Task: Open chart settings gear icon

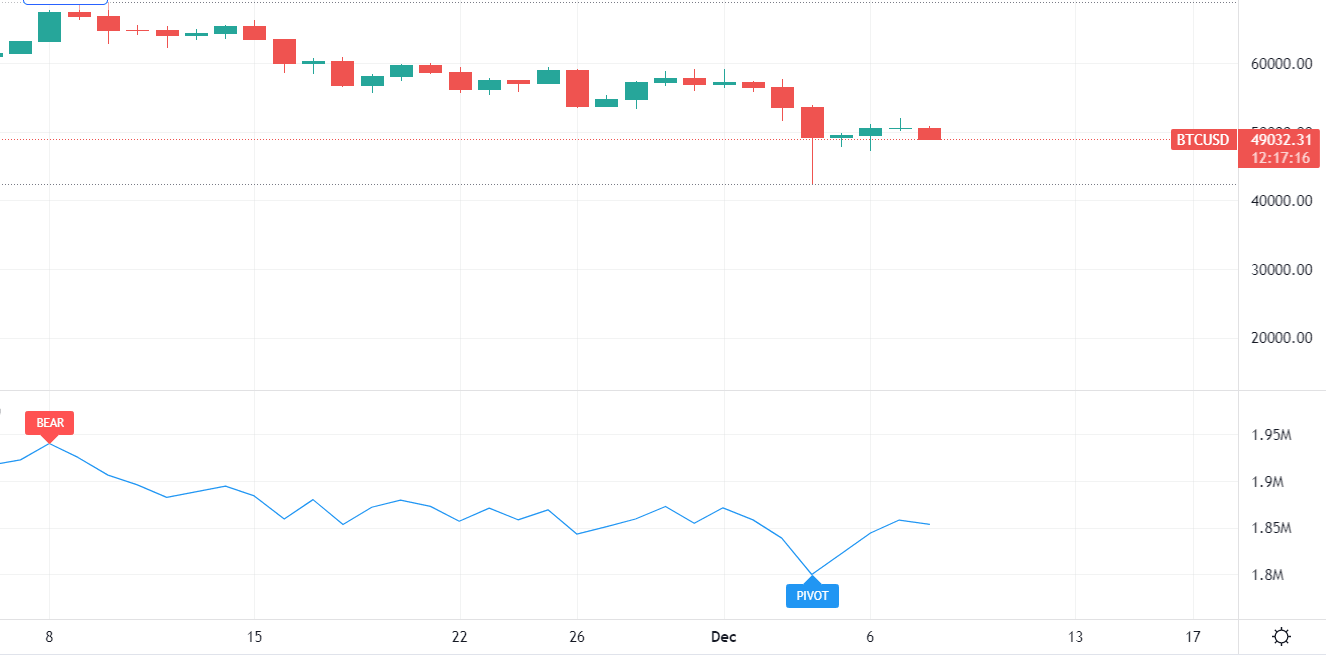Action: click(x=1281, y=637)
